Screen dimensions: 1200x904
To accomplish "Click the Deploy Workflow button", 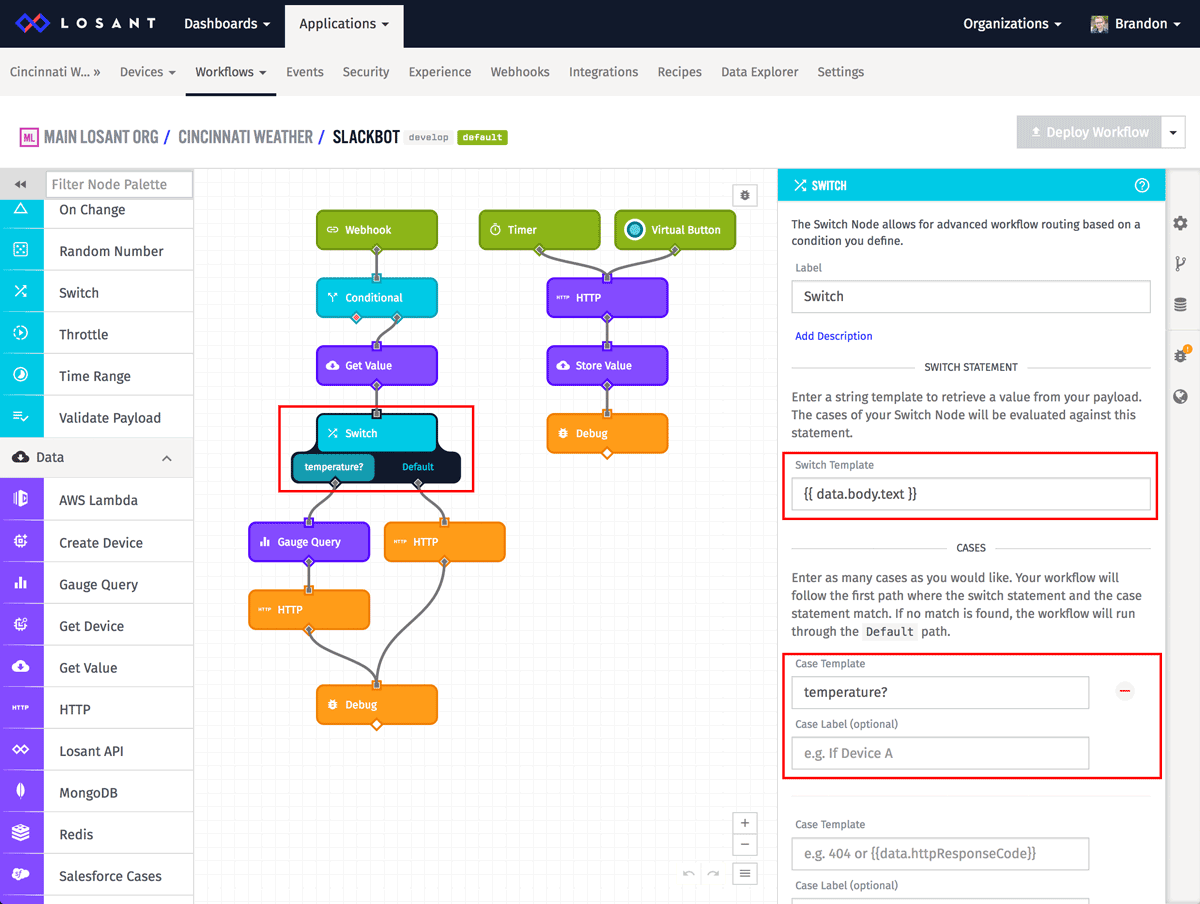I will [1089, 132].
